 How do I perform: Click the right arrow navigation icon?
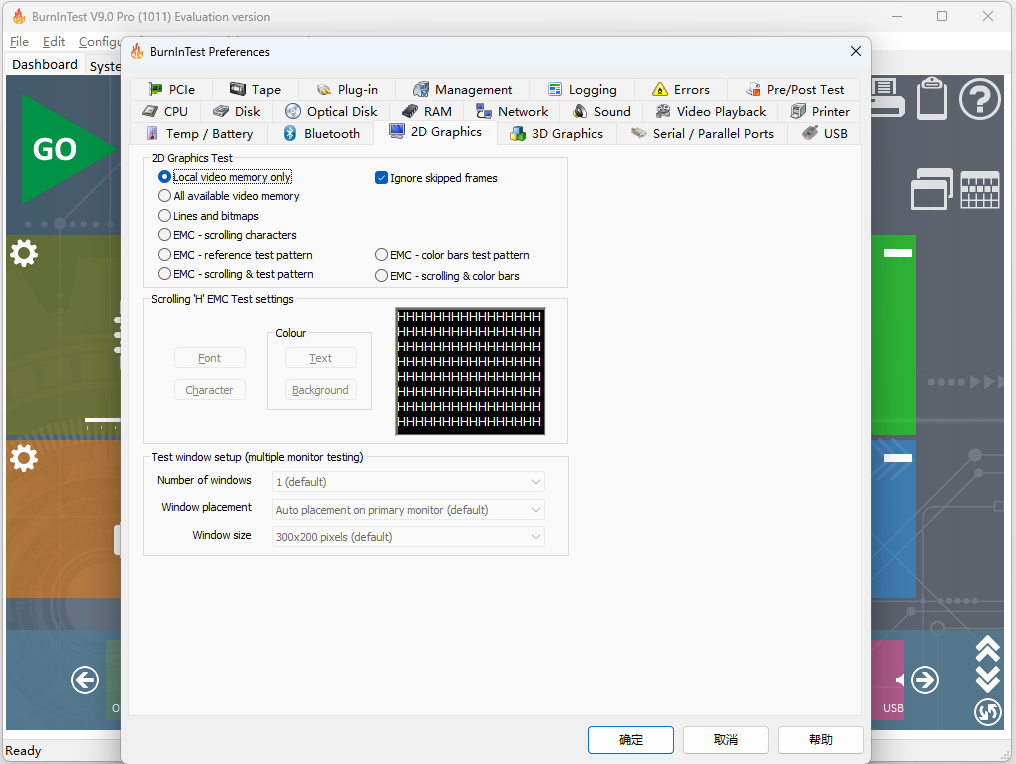click(925, 680)
